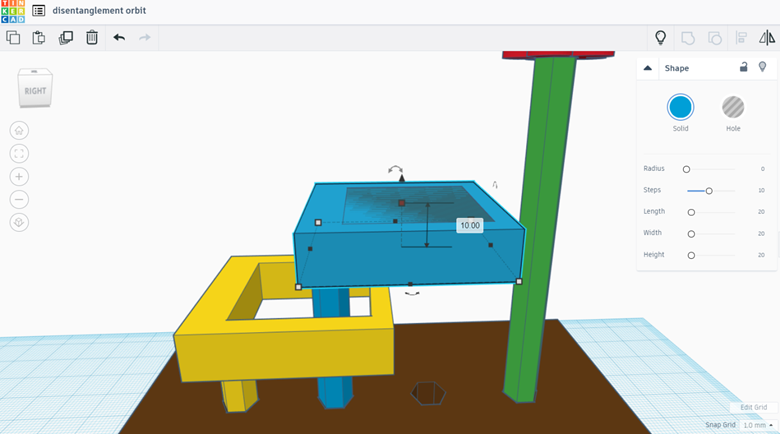Zoom in with plus button

point(19,177)
